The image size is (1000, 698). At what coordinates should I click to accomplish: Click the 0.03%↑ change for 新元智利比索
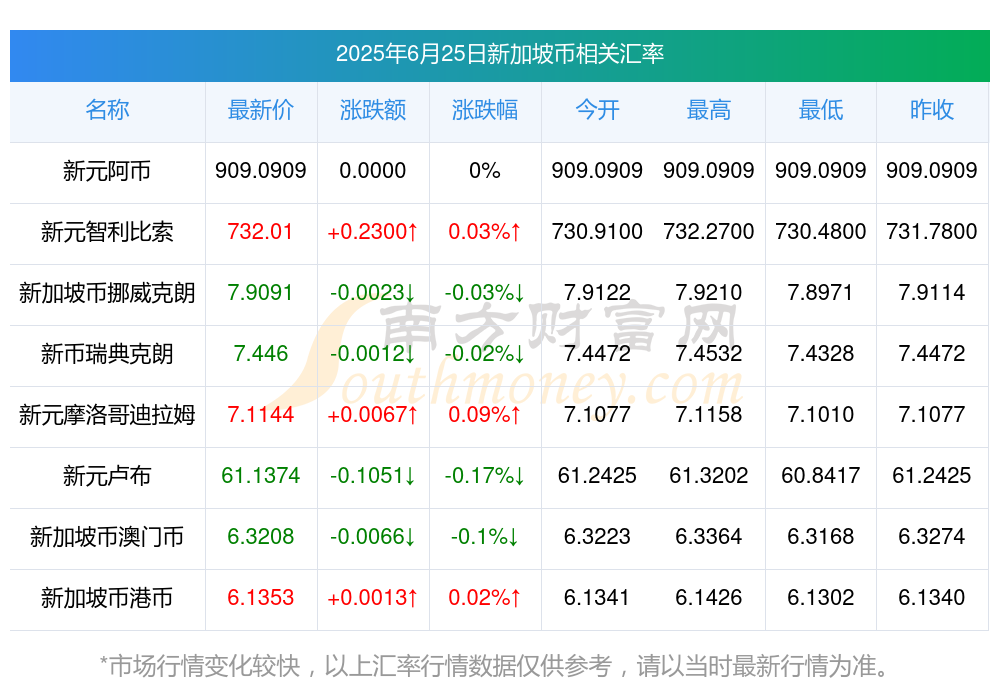[485, 232]
